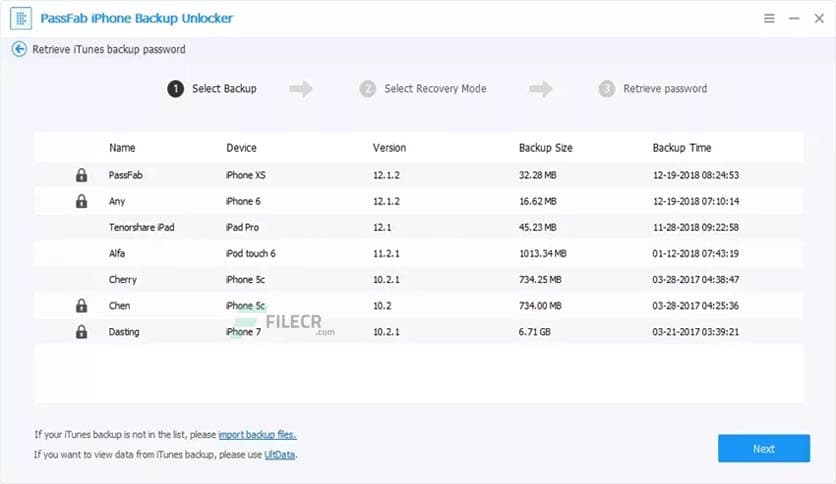Close the PassFab window
This screenshot has width=836, height=484.
[819, 18]
